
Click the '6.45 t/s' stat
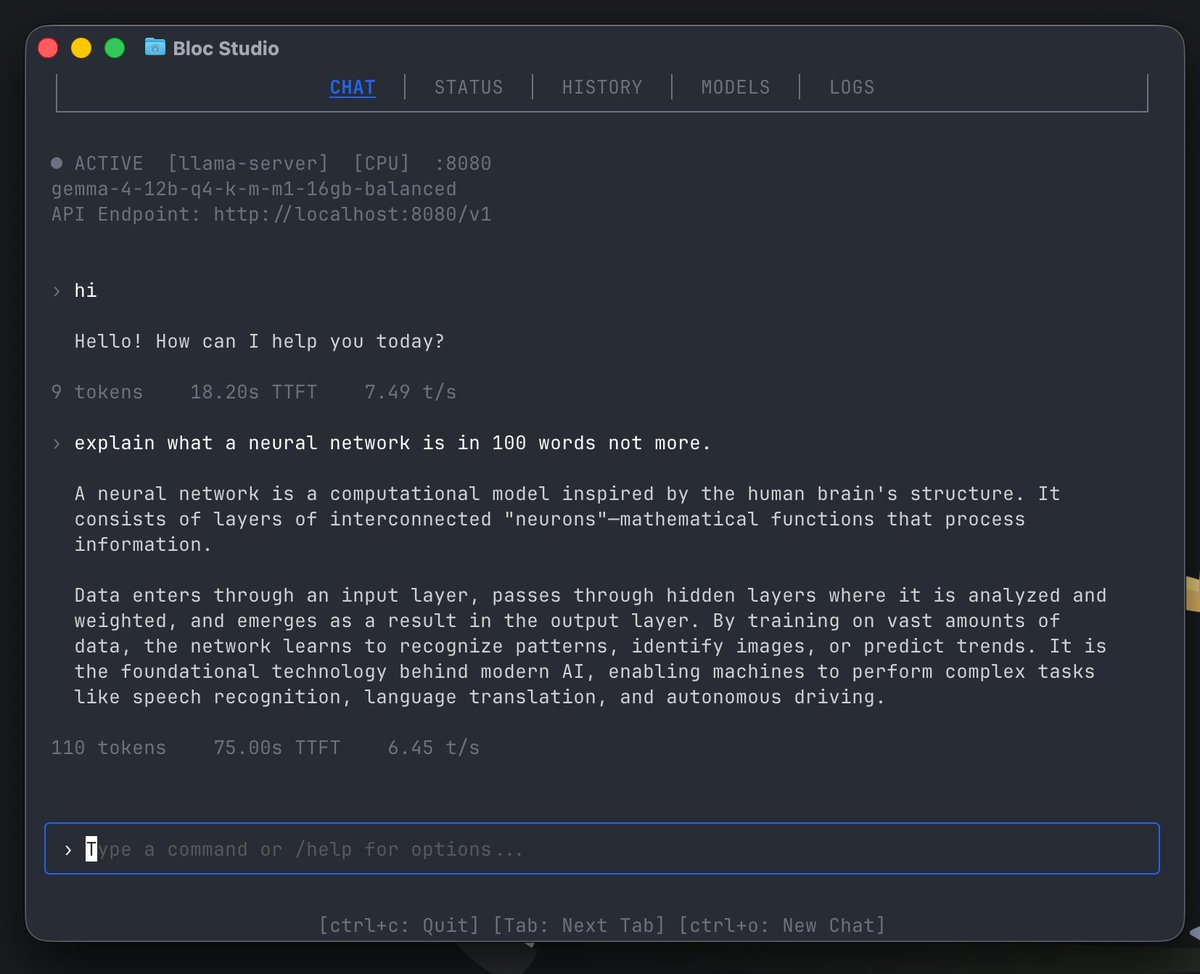click(434, 747)
